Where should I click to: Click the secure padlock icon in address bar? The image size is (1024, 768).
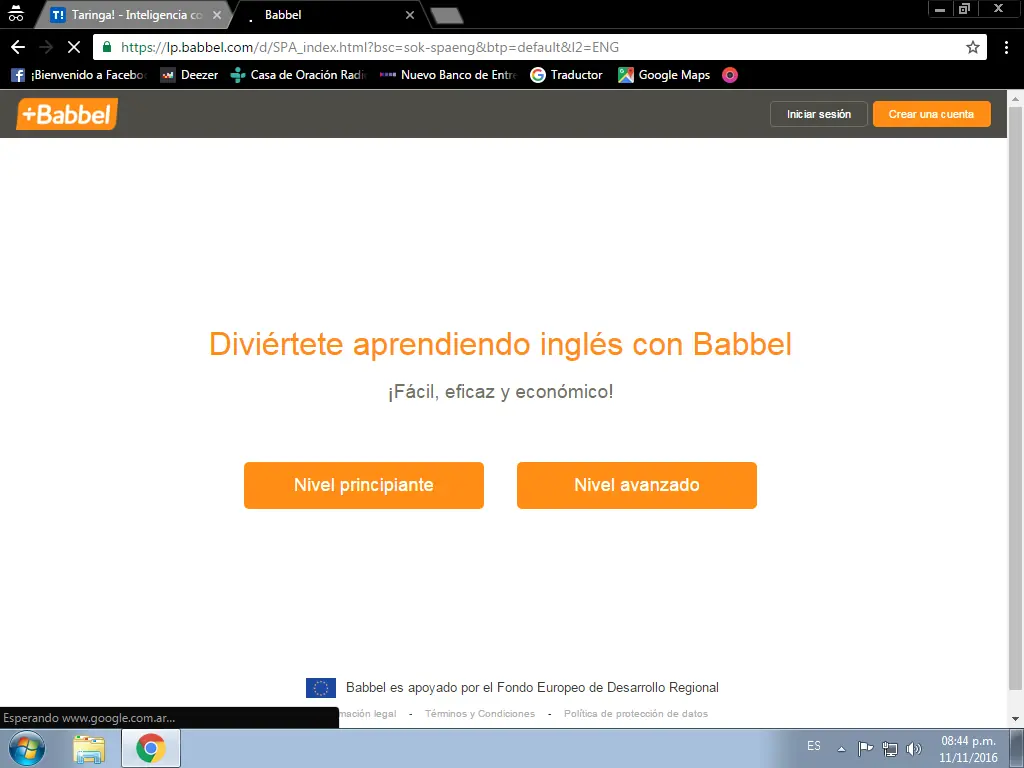coord(107,46)
